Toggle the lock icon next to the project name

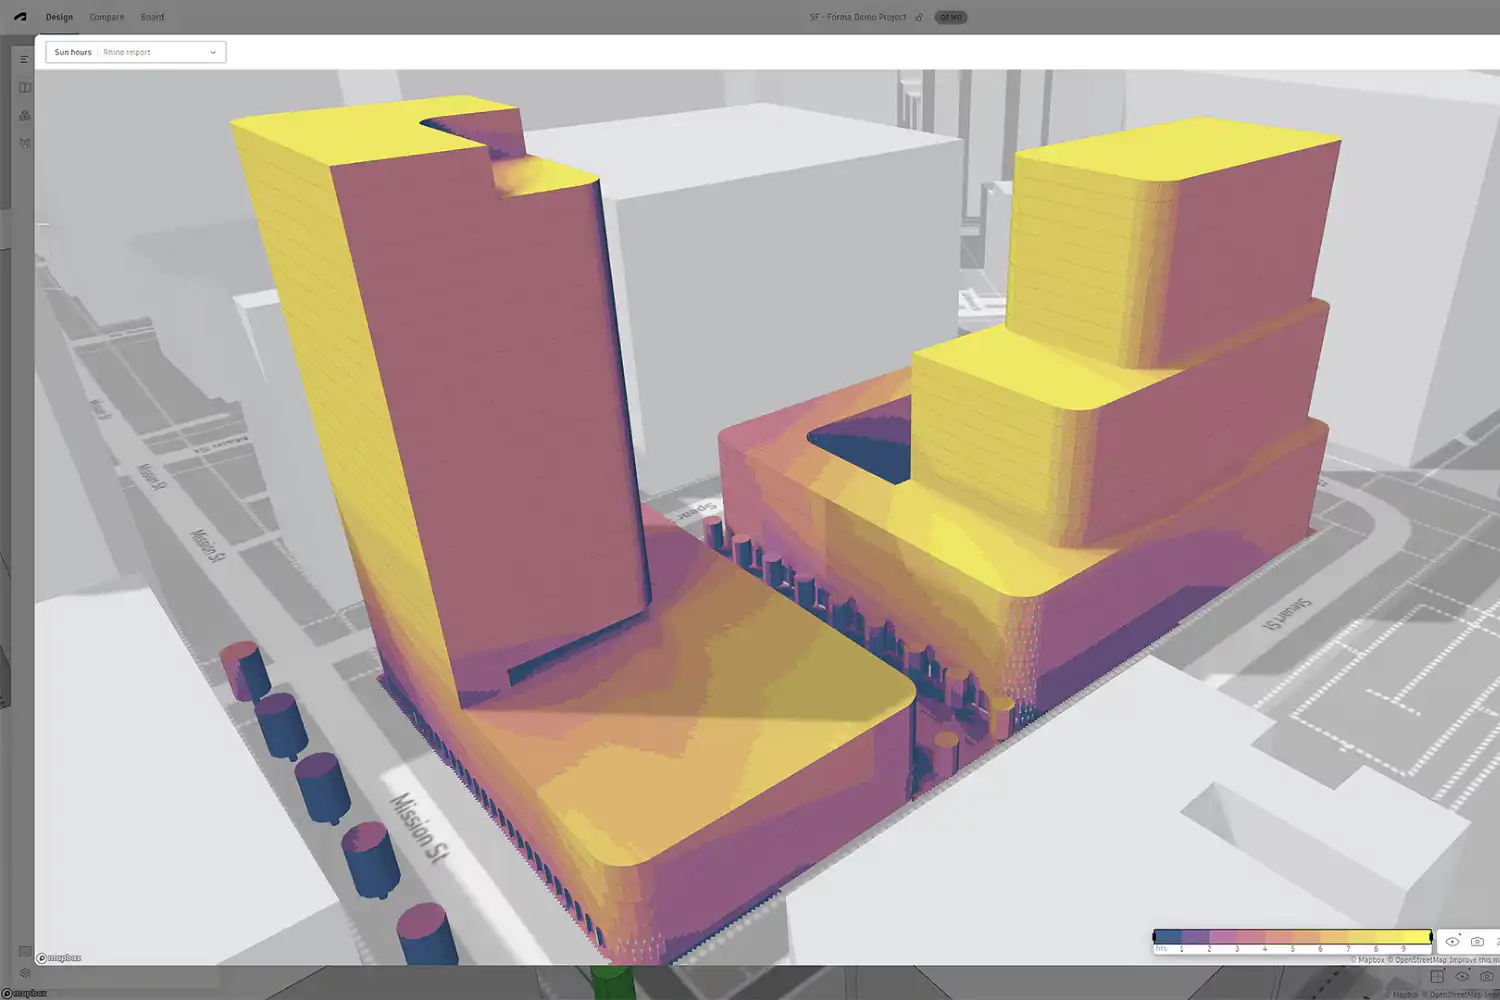tap(917, 17)
